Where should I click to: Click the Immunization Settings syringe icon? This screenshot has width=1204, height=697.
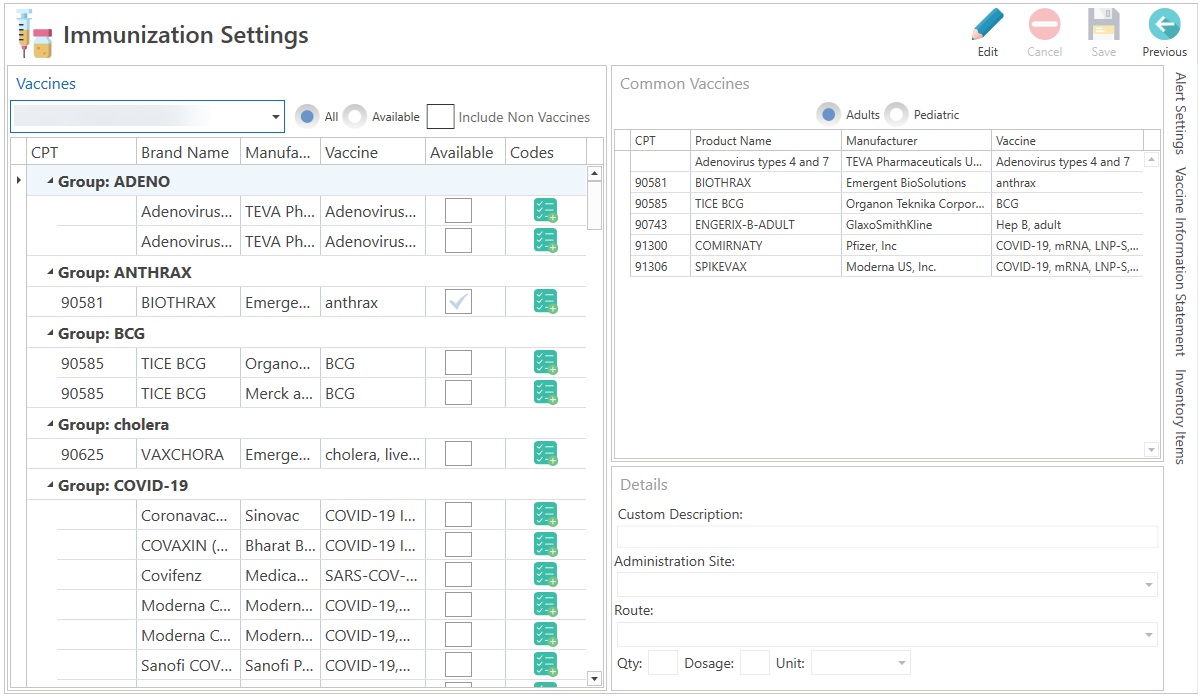click(x=35, y=34)
